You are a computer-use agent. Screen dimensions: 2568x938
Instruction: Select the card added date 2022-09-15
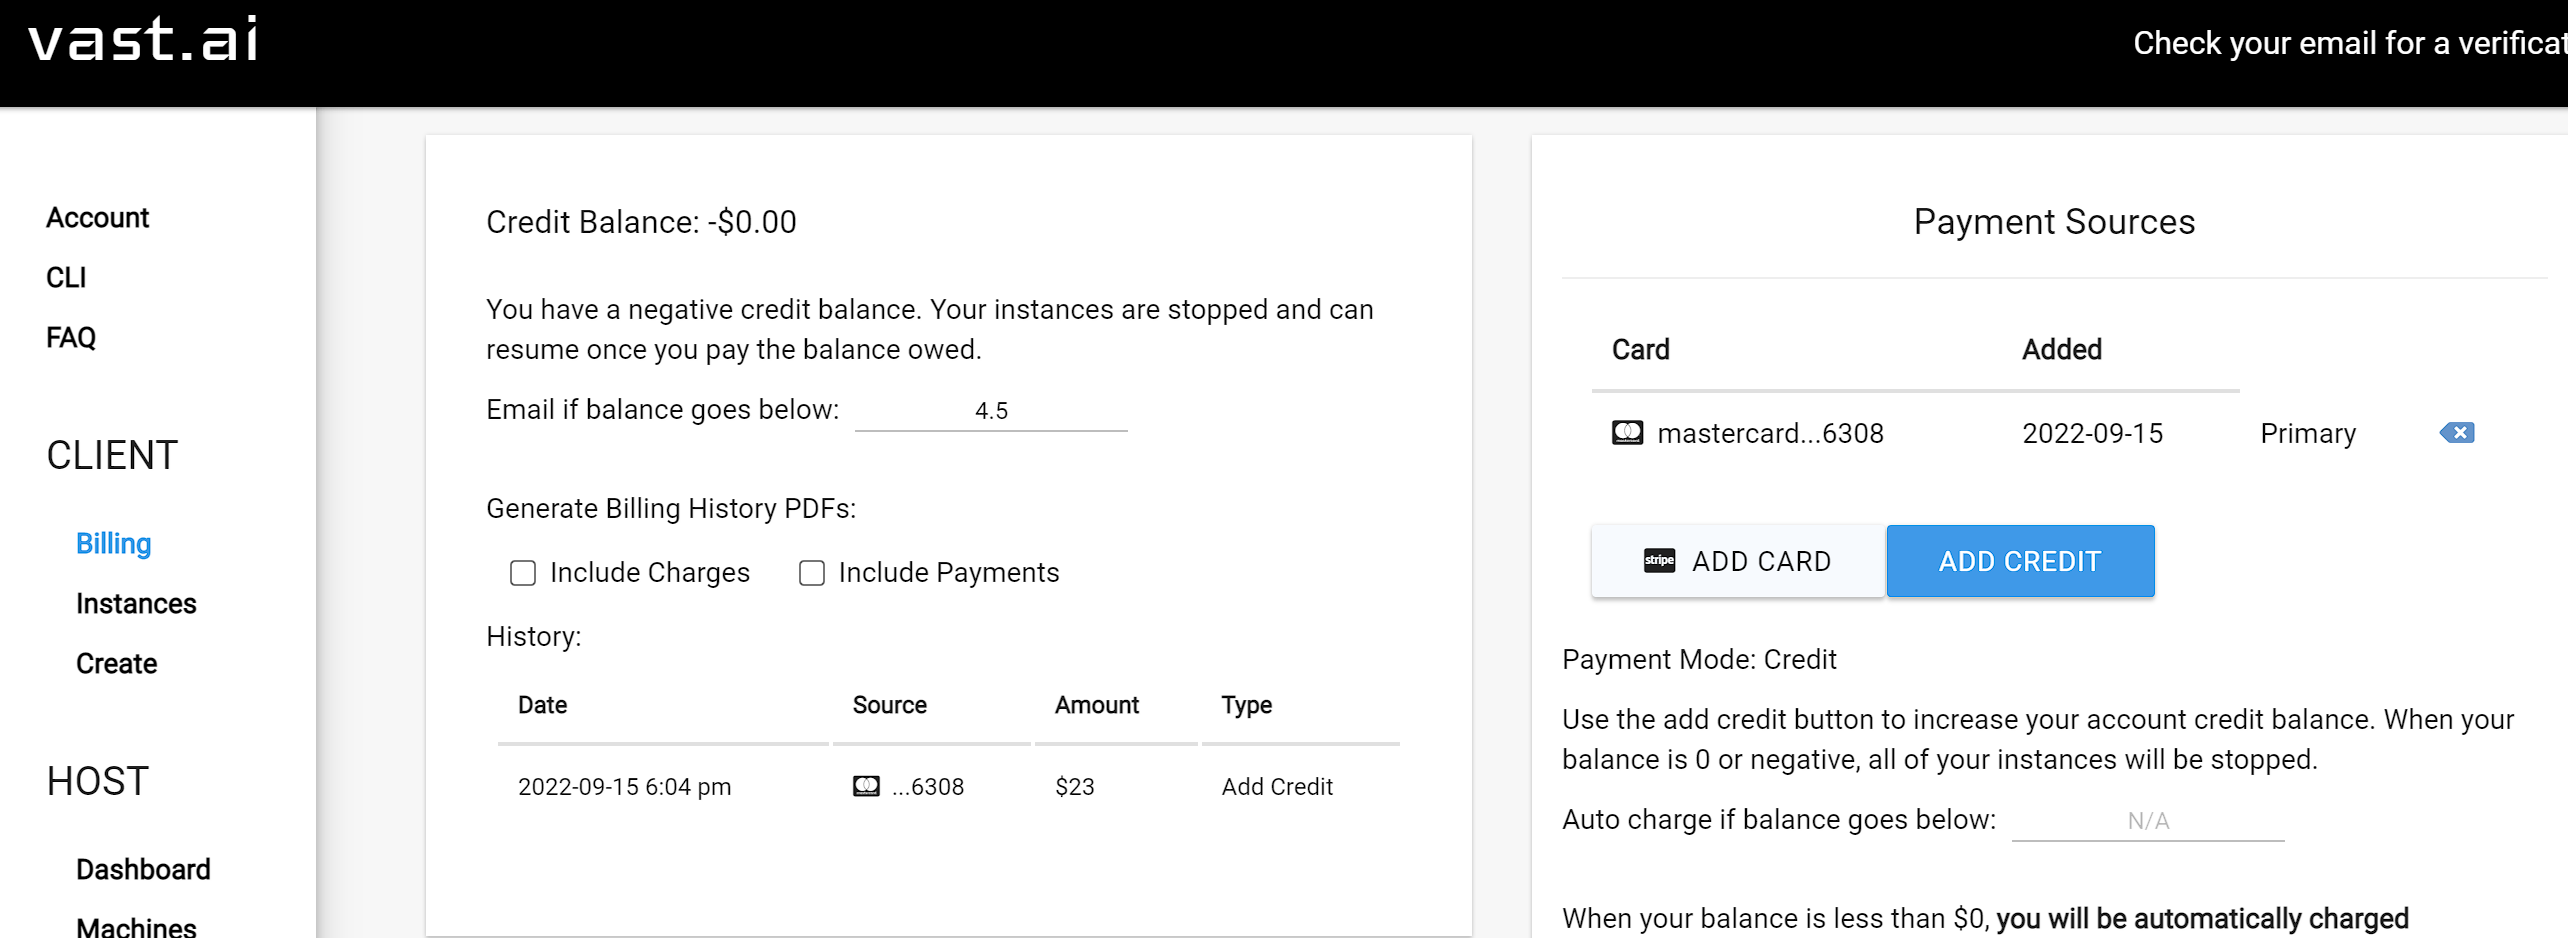click(x=2093, y=433)
